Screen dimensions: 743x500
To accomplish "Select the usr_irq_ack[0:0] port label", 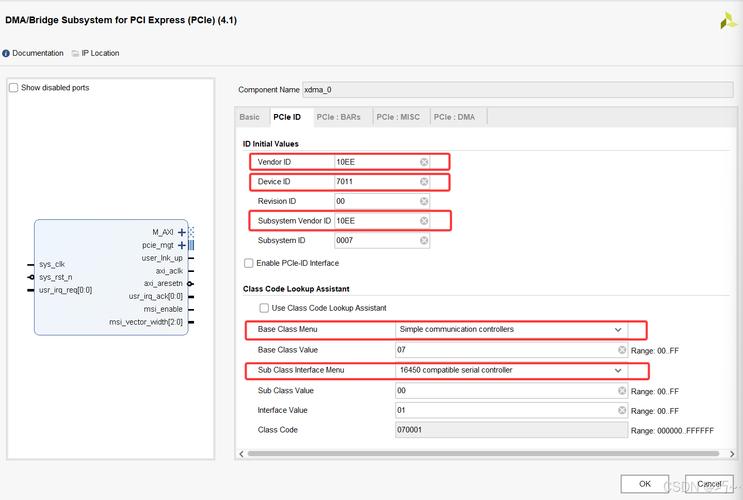I will point(156,296).
